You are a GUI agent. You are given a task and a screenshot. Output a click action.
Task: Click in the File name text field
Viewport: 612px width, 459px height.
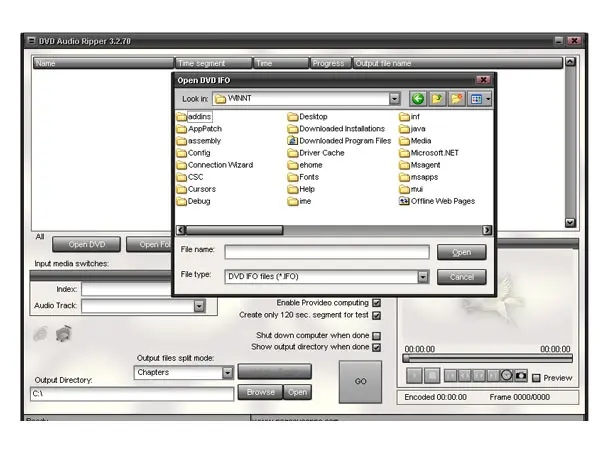[x=326, y=252]
